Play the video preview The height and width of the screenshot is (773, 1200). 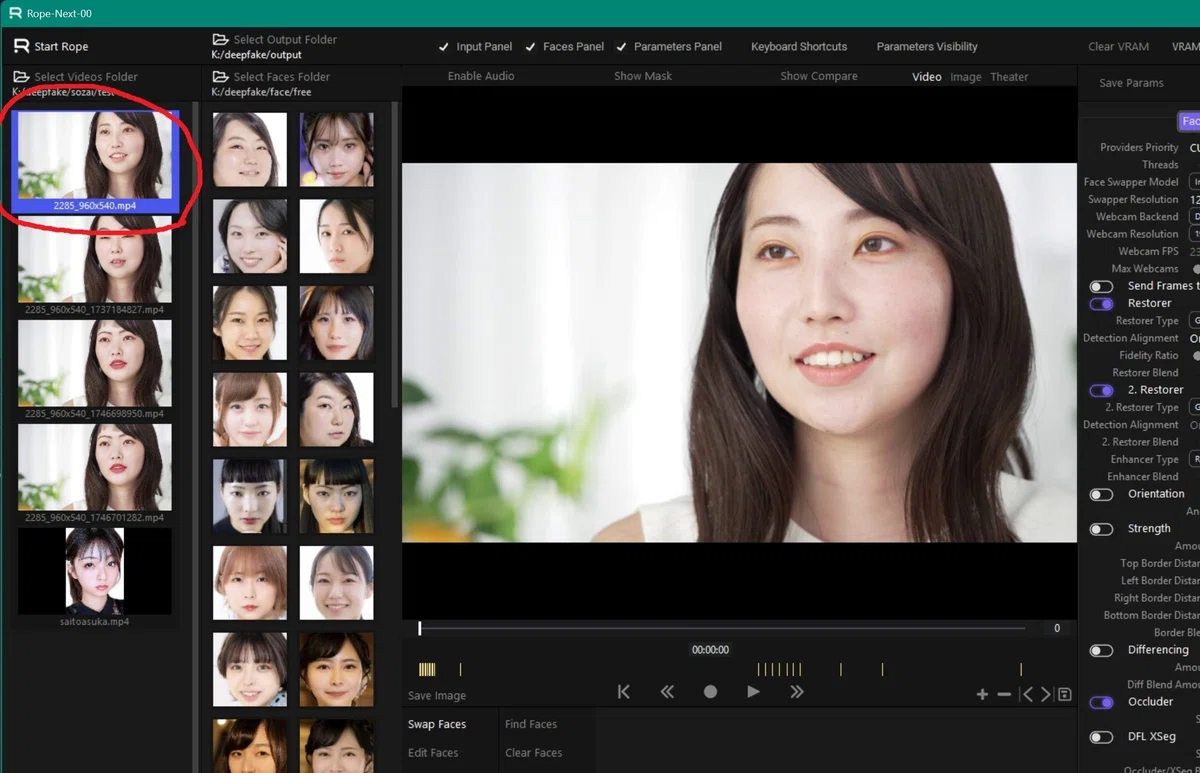click(753, 692)
